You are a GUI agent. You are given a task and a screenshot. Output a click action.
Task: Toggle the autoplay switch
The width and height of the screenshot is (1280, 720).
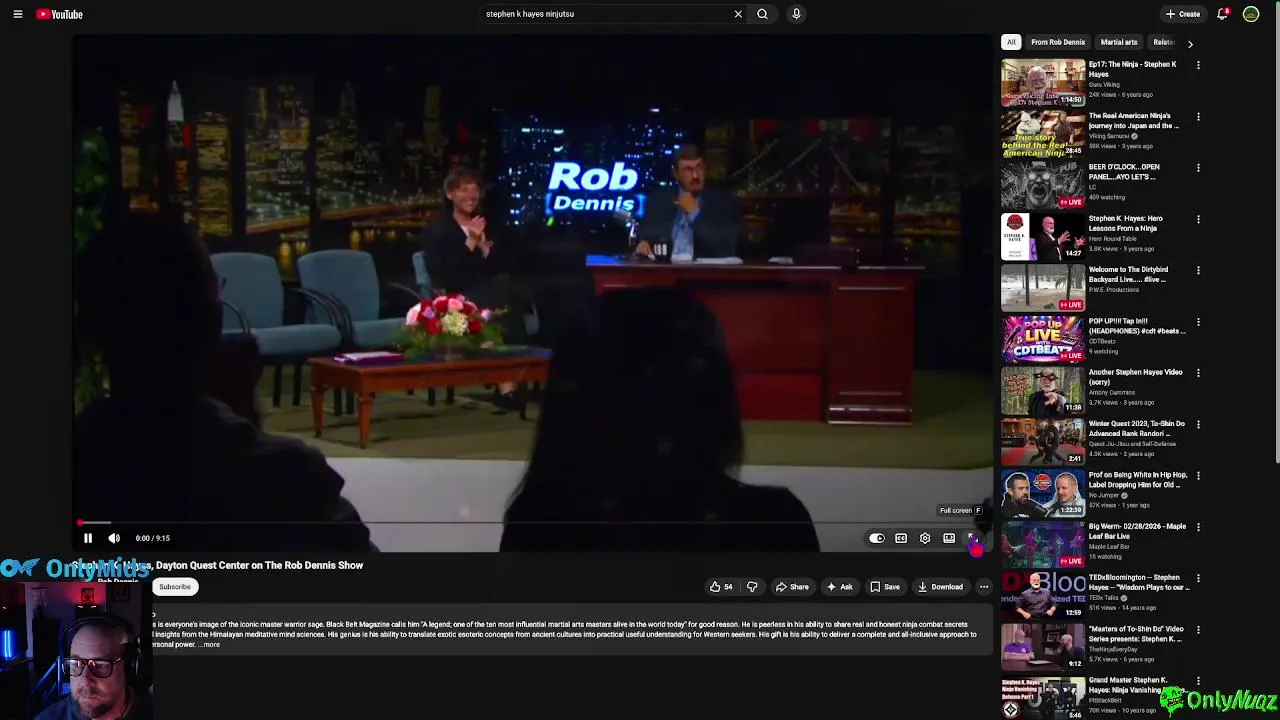click(877, 538)
